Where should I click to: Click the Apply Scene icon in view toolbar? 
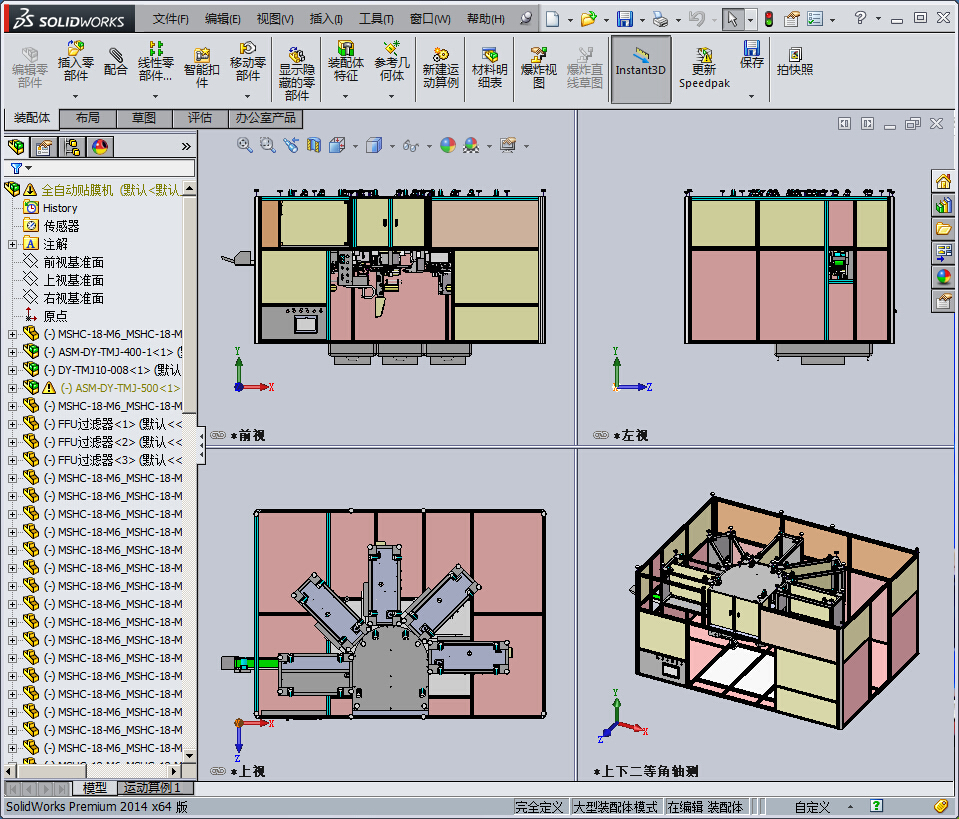click(471, 145)
